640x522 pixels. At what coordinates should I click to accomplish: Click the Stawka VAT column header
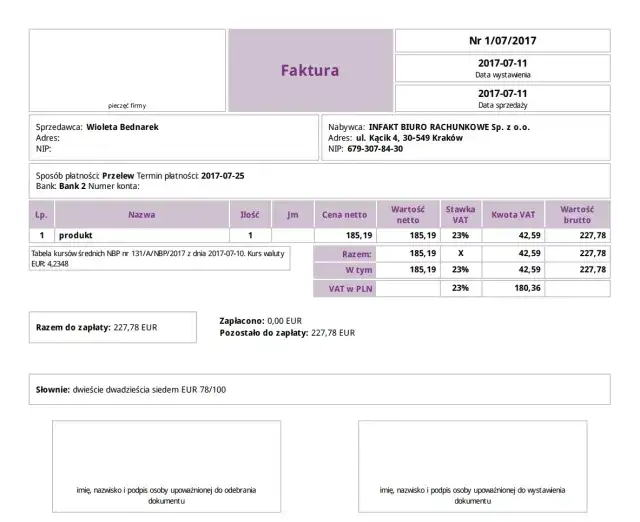[460, 215]
